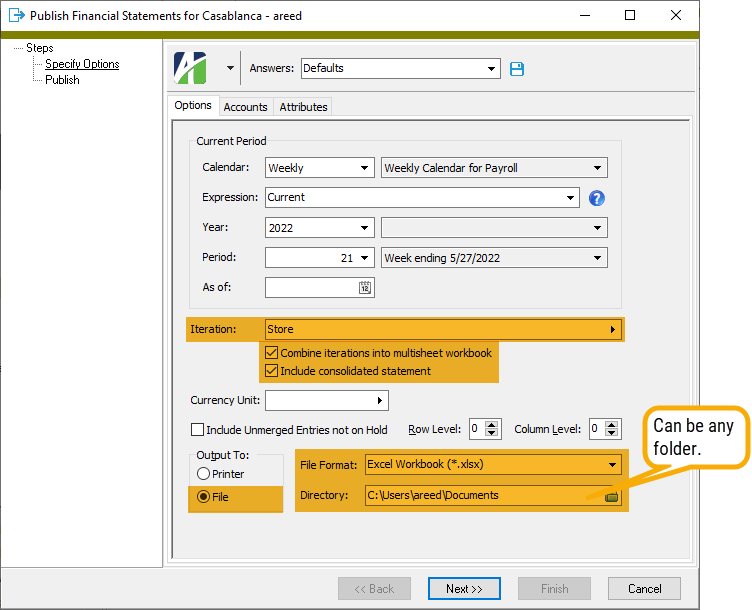Open dropdown arrow beside the logo
Viewport: 752px width, 610px height.
[230, 68]
